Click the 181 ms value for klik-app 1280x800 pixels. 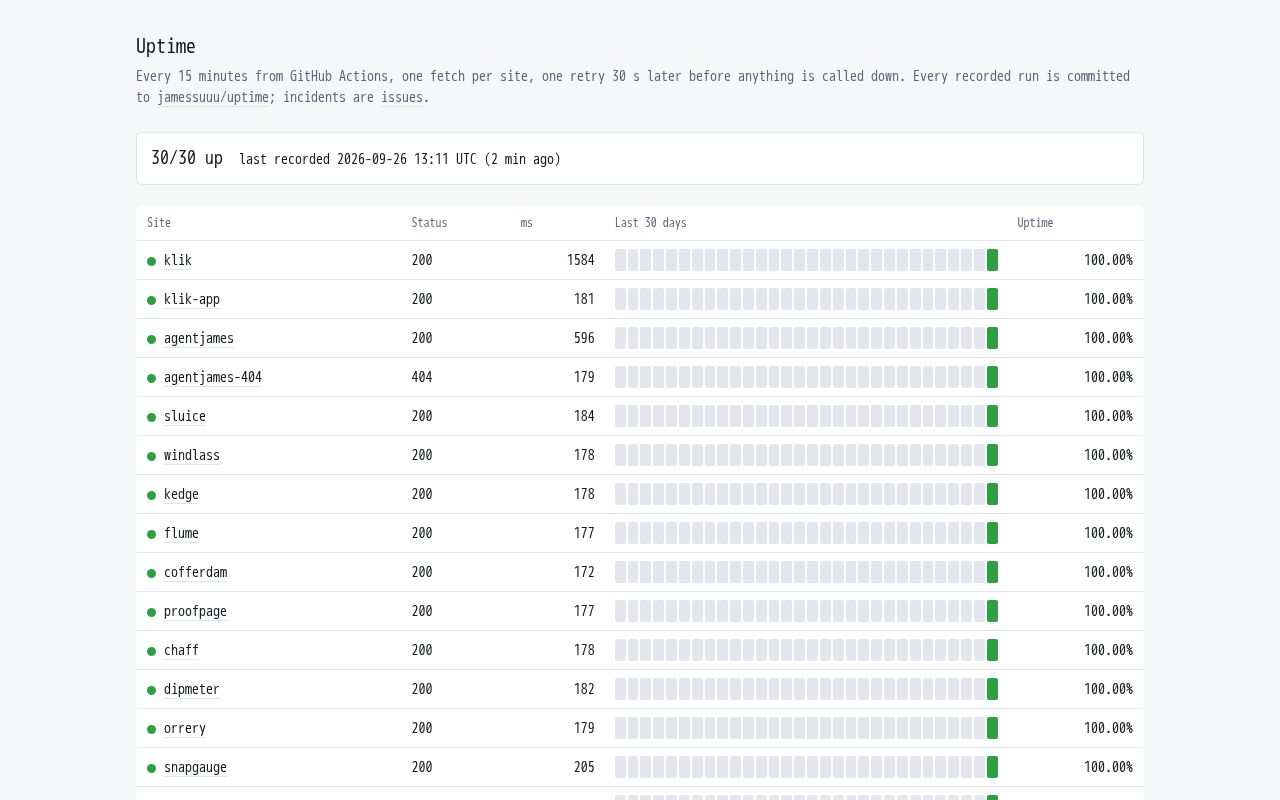pos(584,299)
